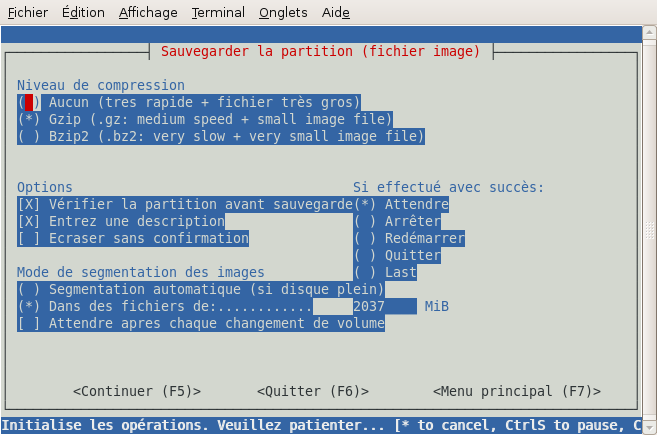Open the Onglets menu
This screenshot has width=657, height=435.
283,13
